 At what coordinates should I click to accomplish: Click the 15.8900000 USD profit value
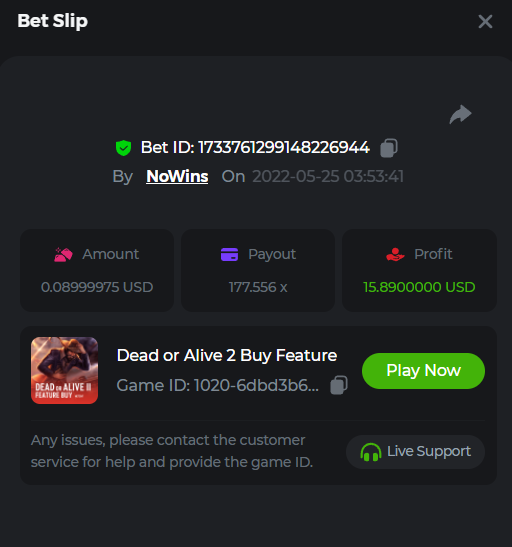pos(419,287)
